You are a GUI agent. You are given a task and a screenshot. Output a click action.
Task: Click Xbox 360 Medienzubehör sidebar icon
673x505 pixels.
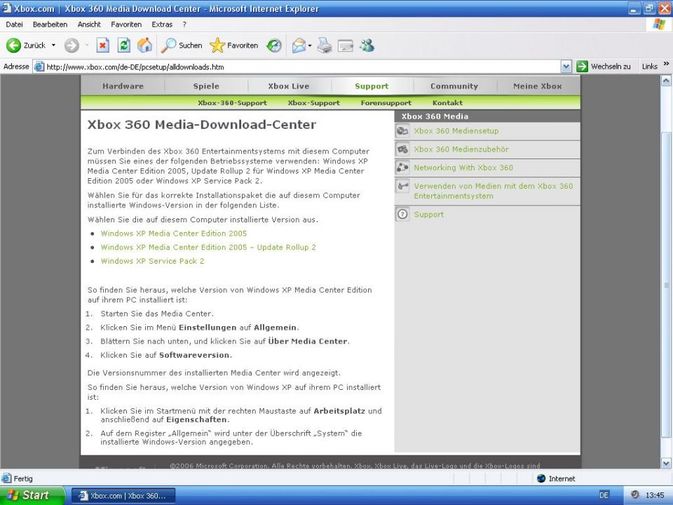(x=403, y=149)
